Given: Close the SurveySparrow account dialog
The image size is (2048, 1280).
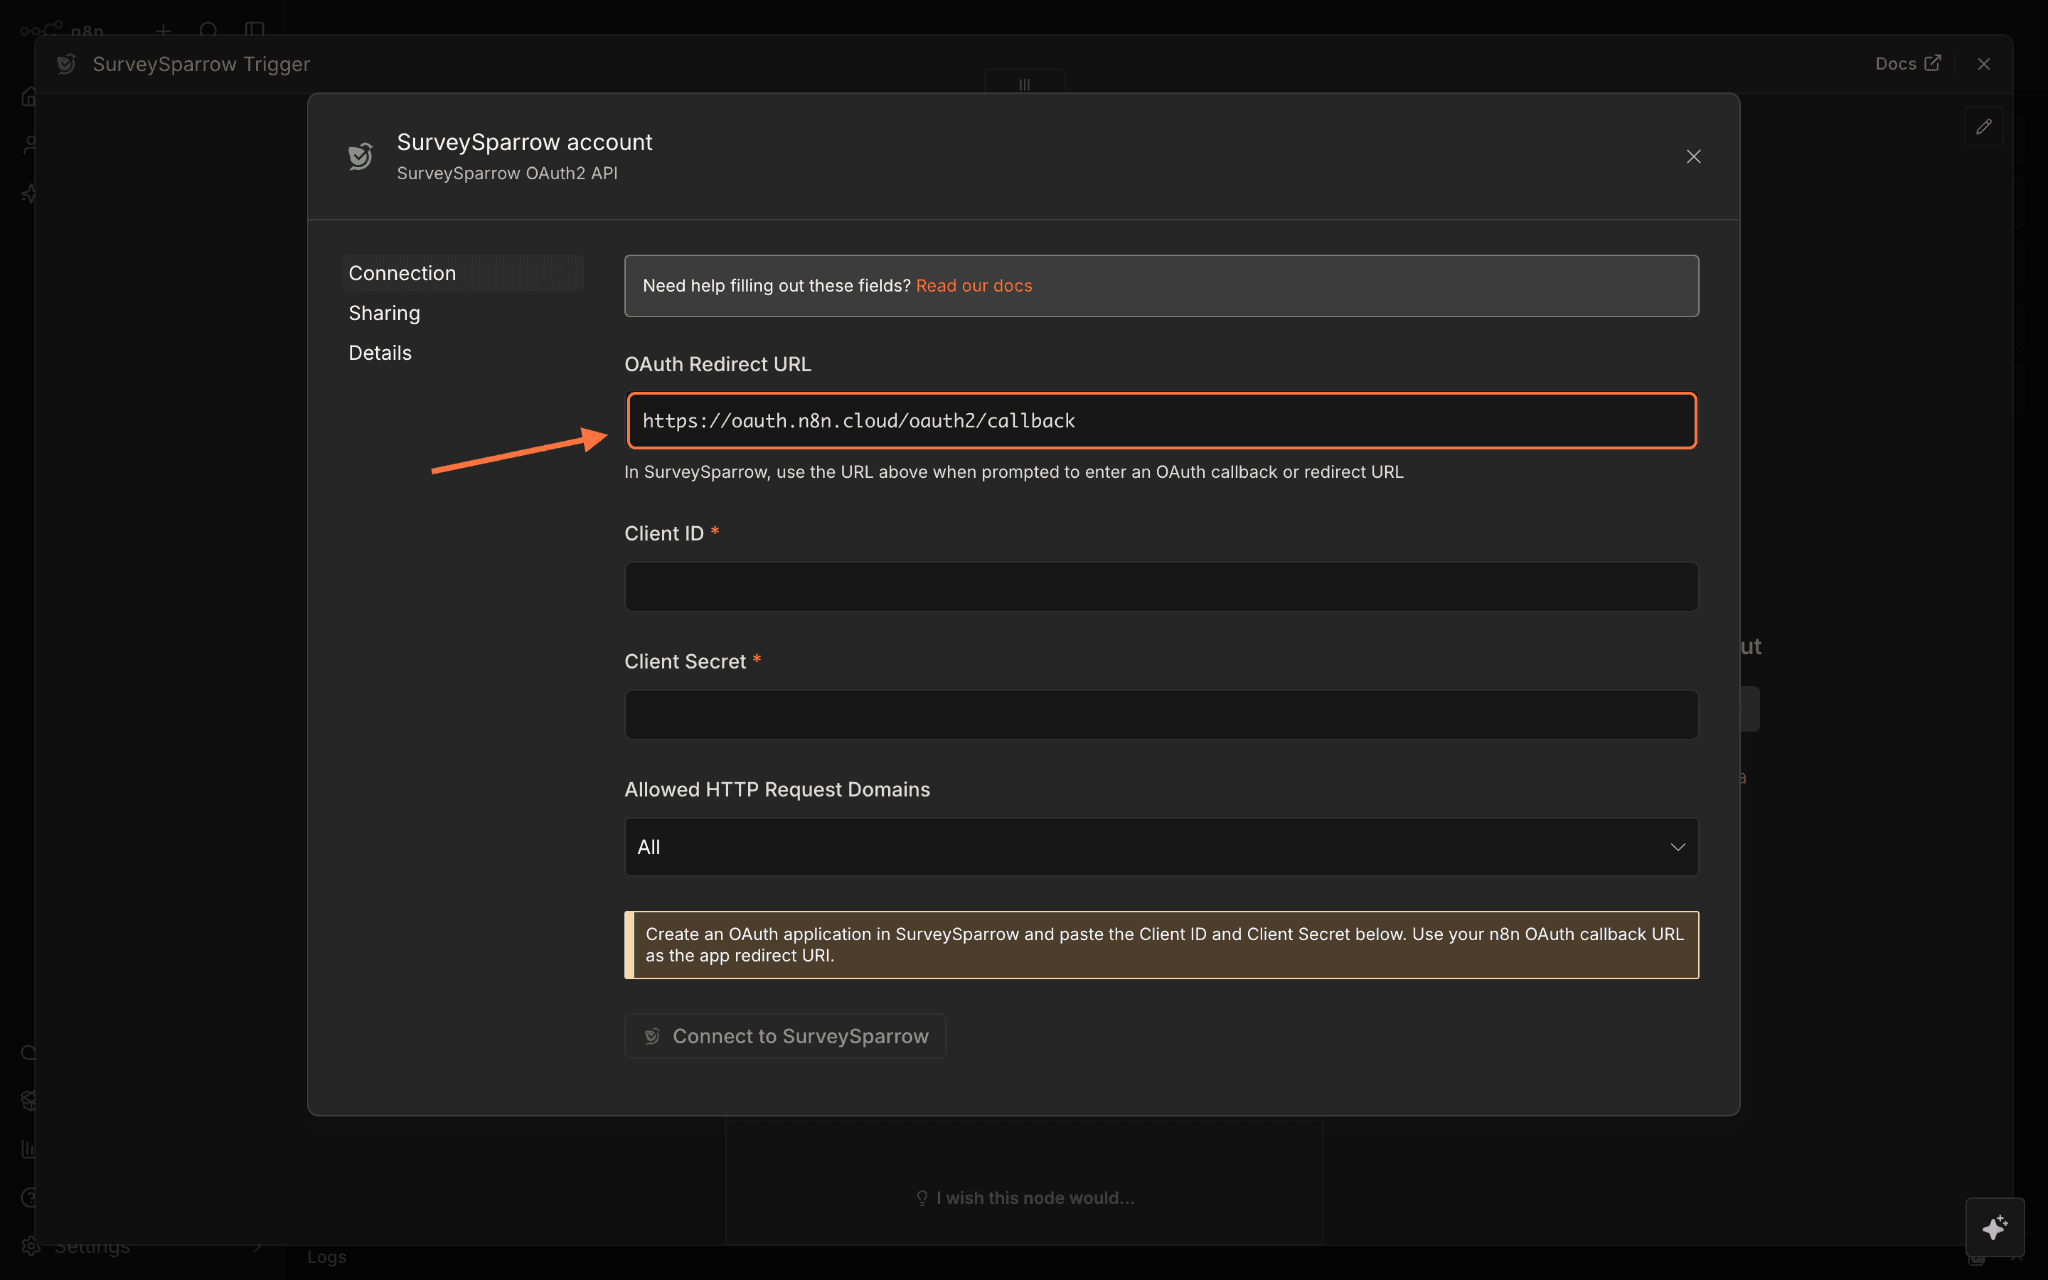Looking at the screenshot, I should 1693,157.
